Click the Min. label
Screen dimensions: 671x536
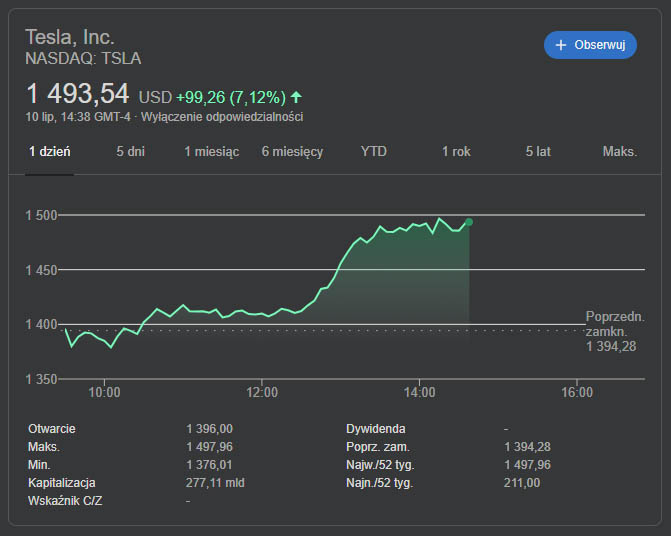click(x=39, y=465)
